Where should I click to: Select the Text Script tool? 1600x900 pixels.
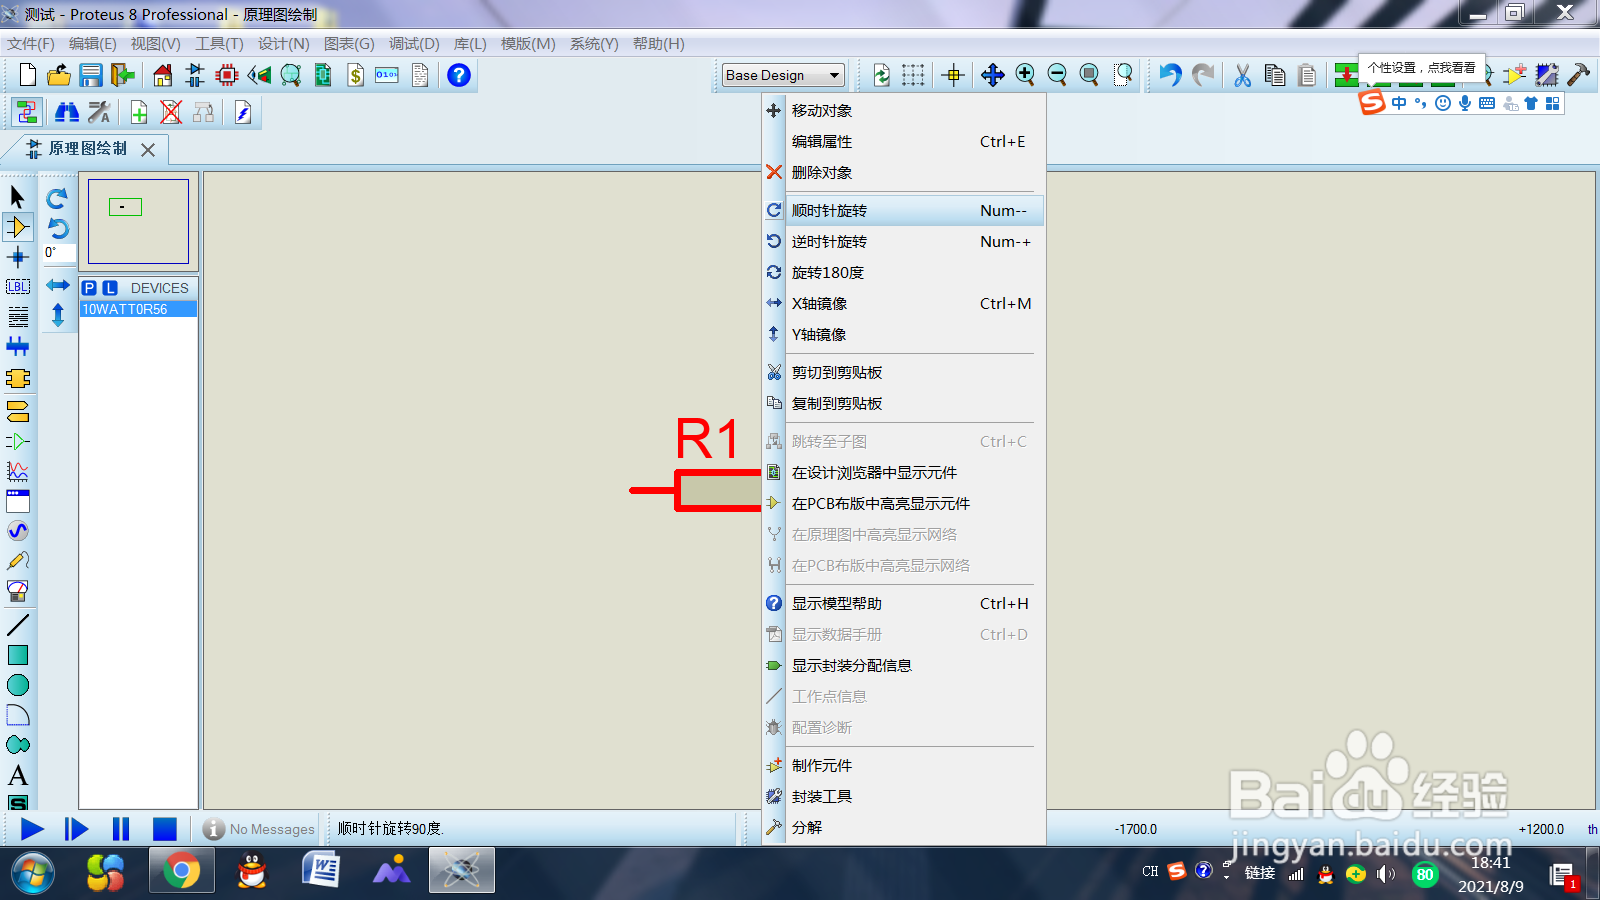tap(17, 317)
